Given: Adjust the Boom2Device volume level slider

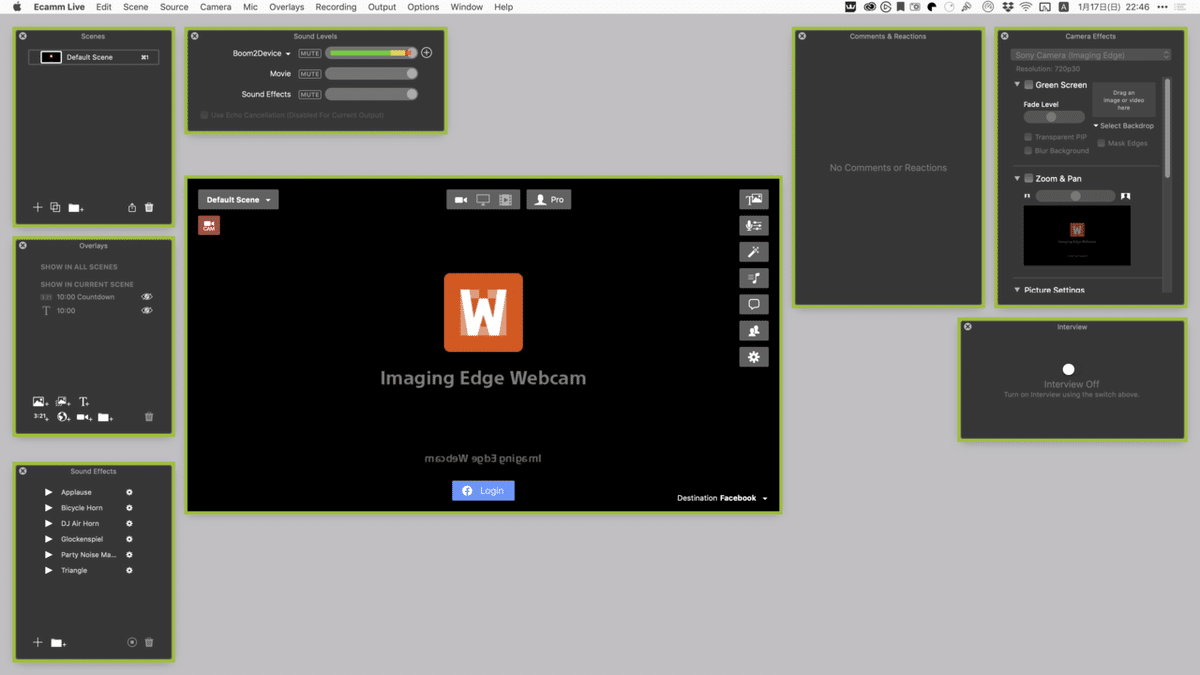Looking at the screenshot, I should click(x=372, y=53).
